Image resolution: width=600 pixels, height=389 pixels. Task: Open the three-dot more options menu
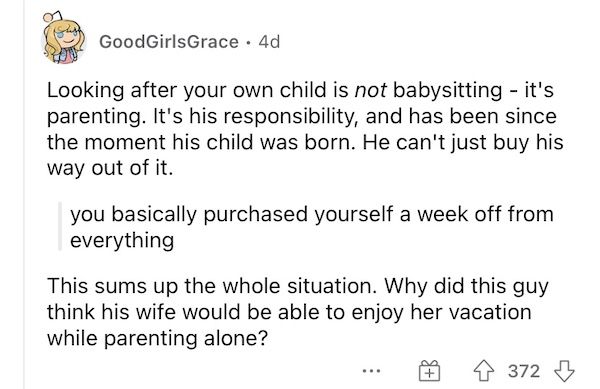pos(371,371)
